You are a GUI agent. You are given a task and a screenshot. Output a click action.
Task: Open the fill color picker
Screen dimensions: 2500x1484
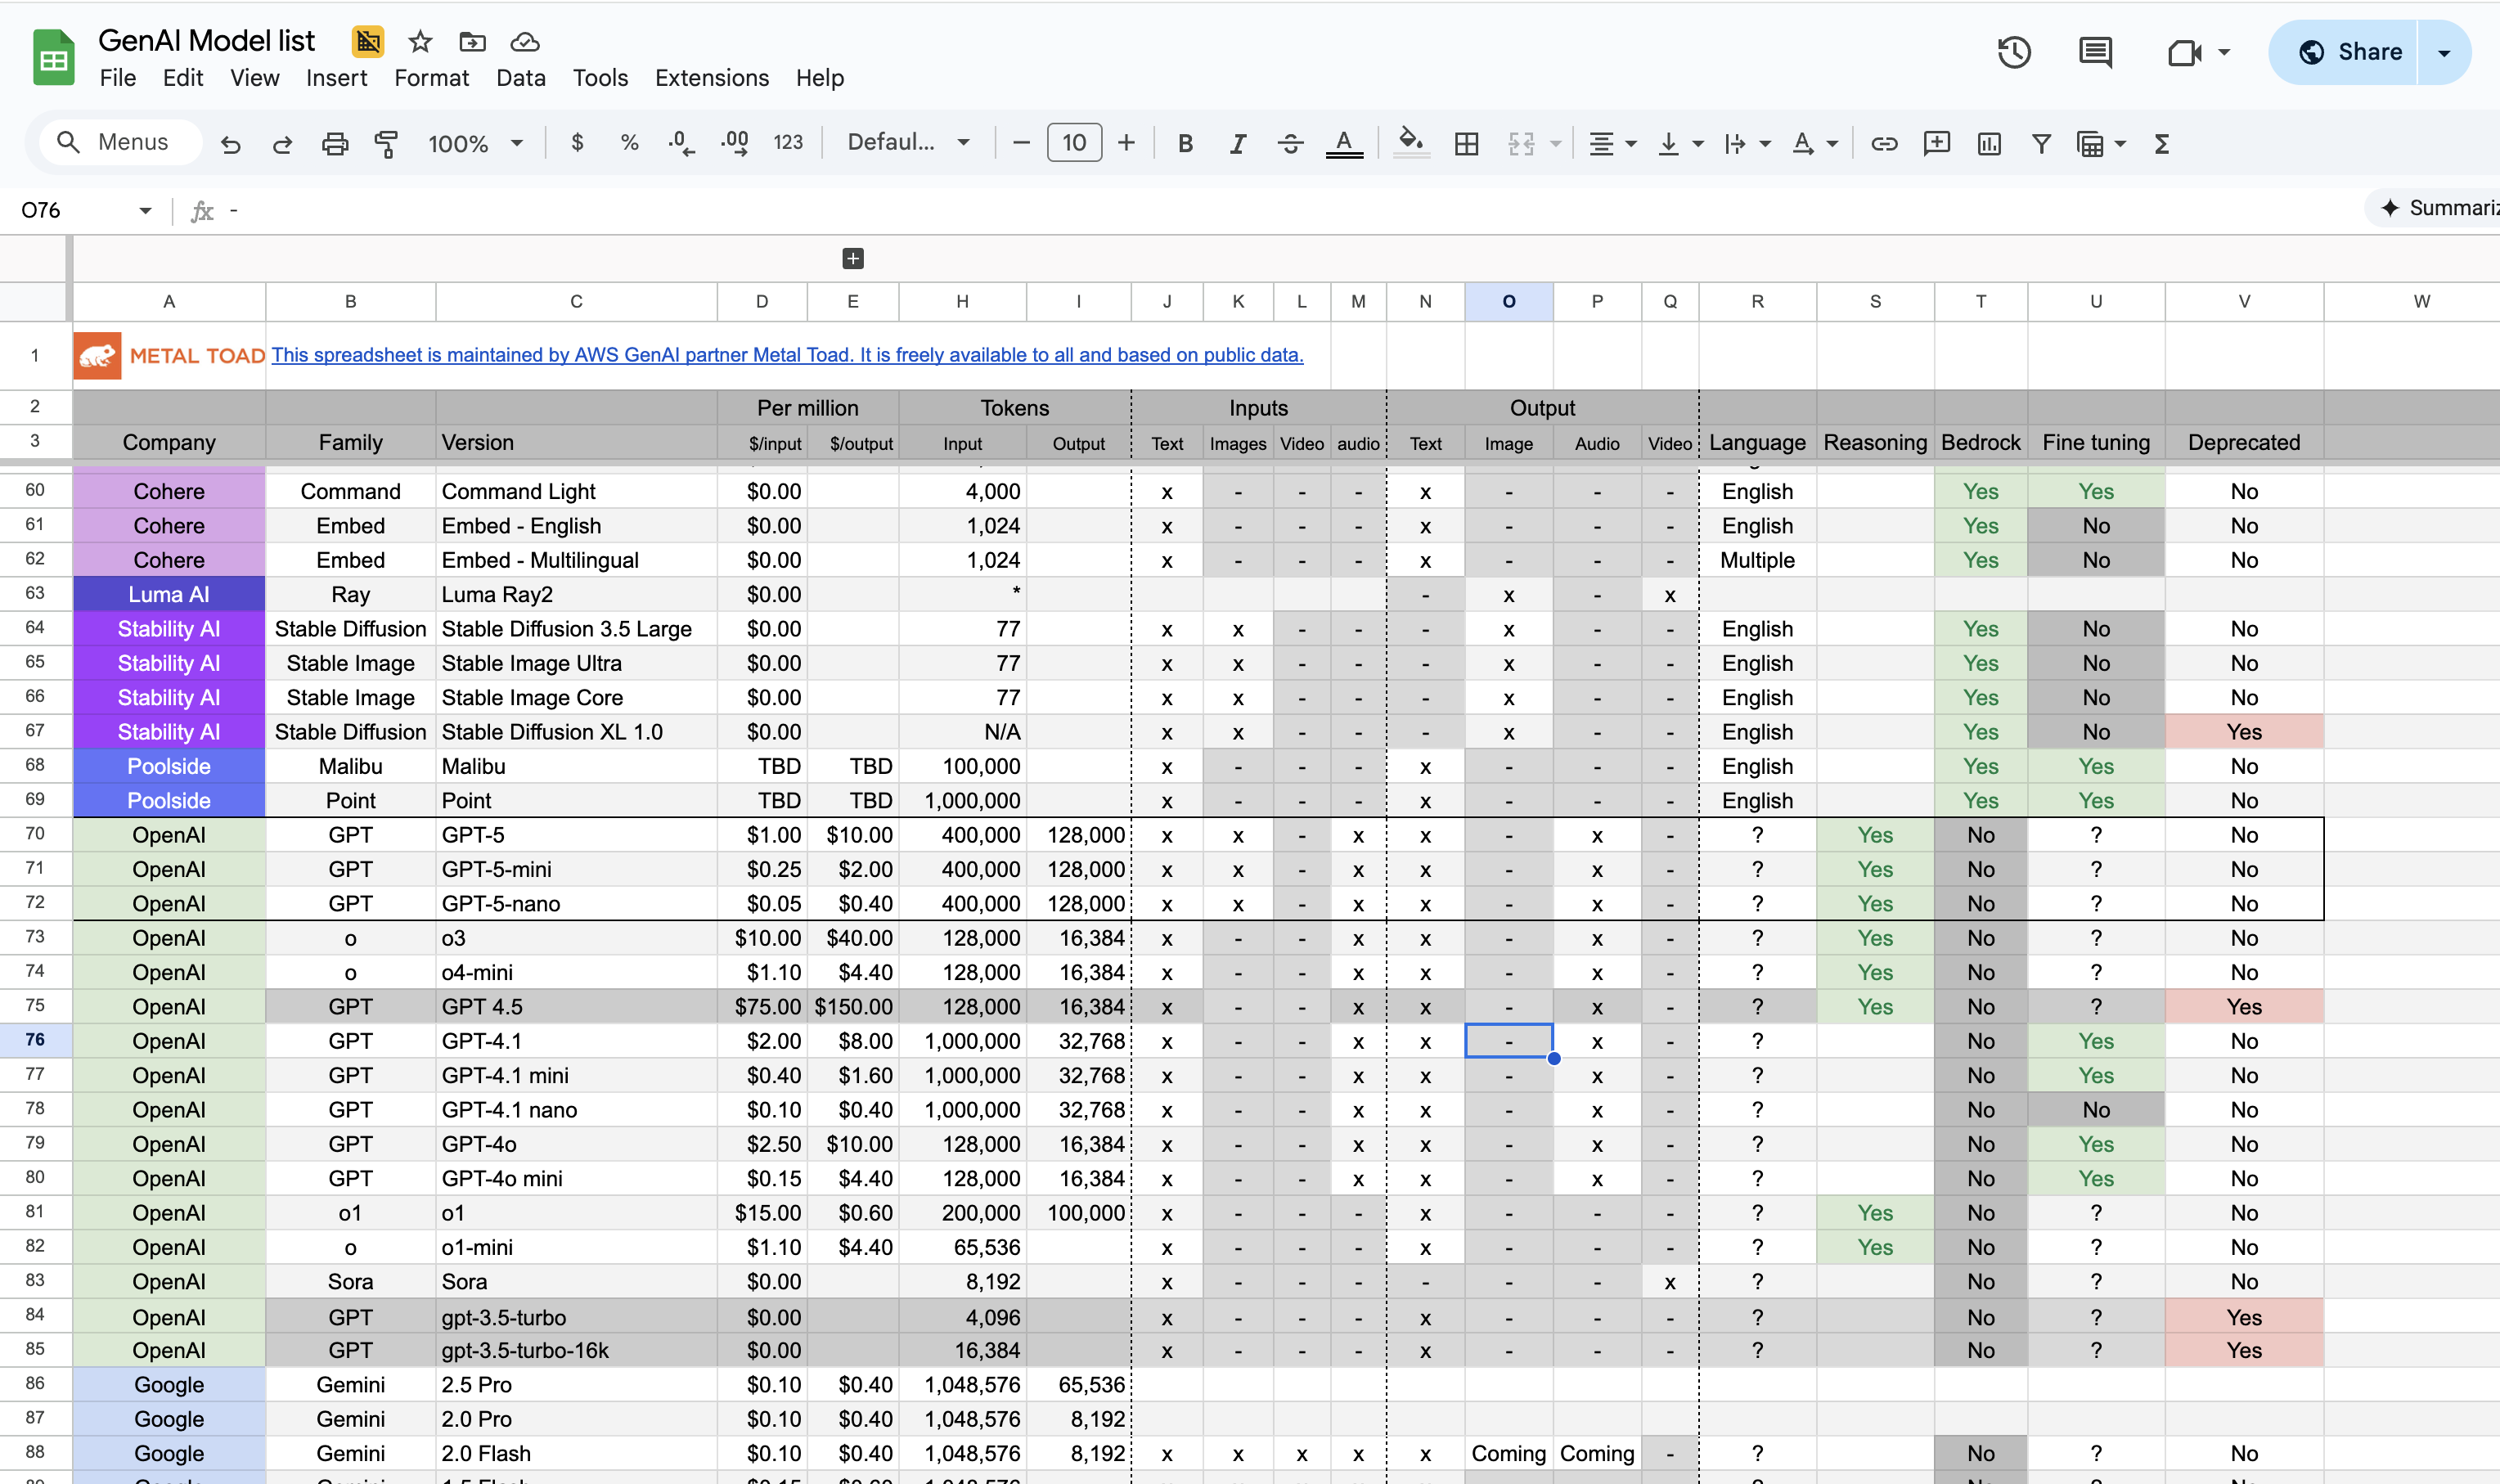[x=1411, y=144]
